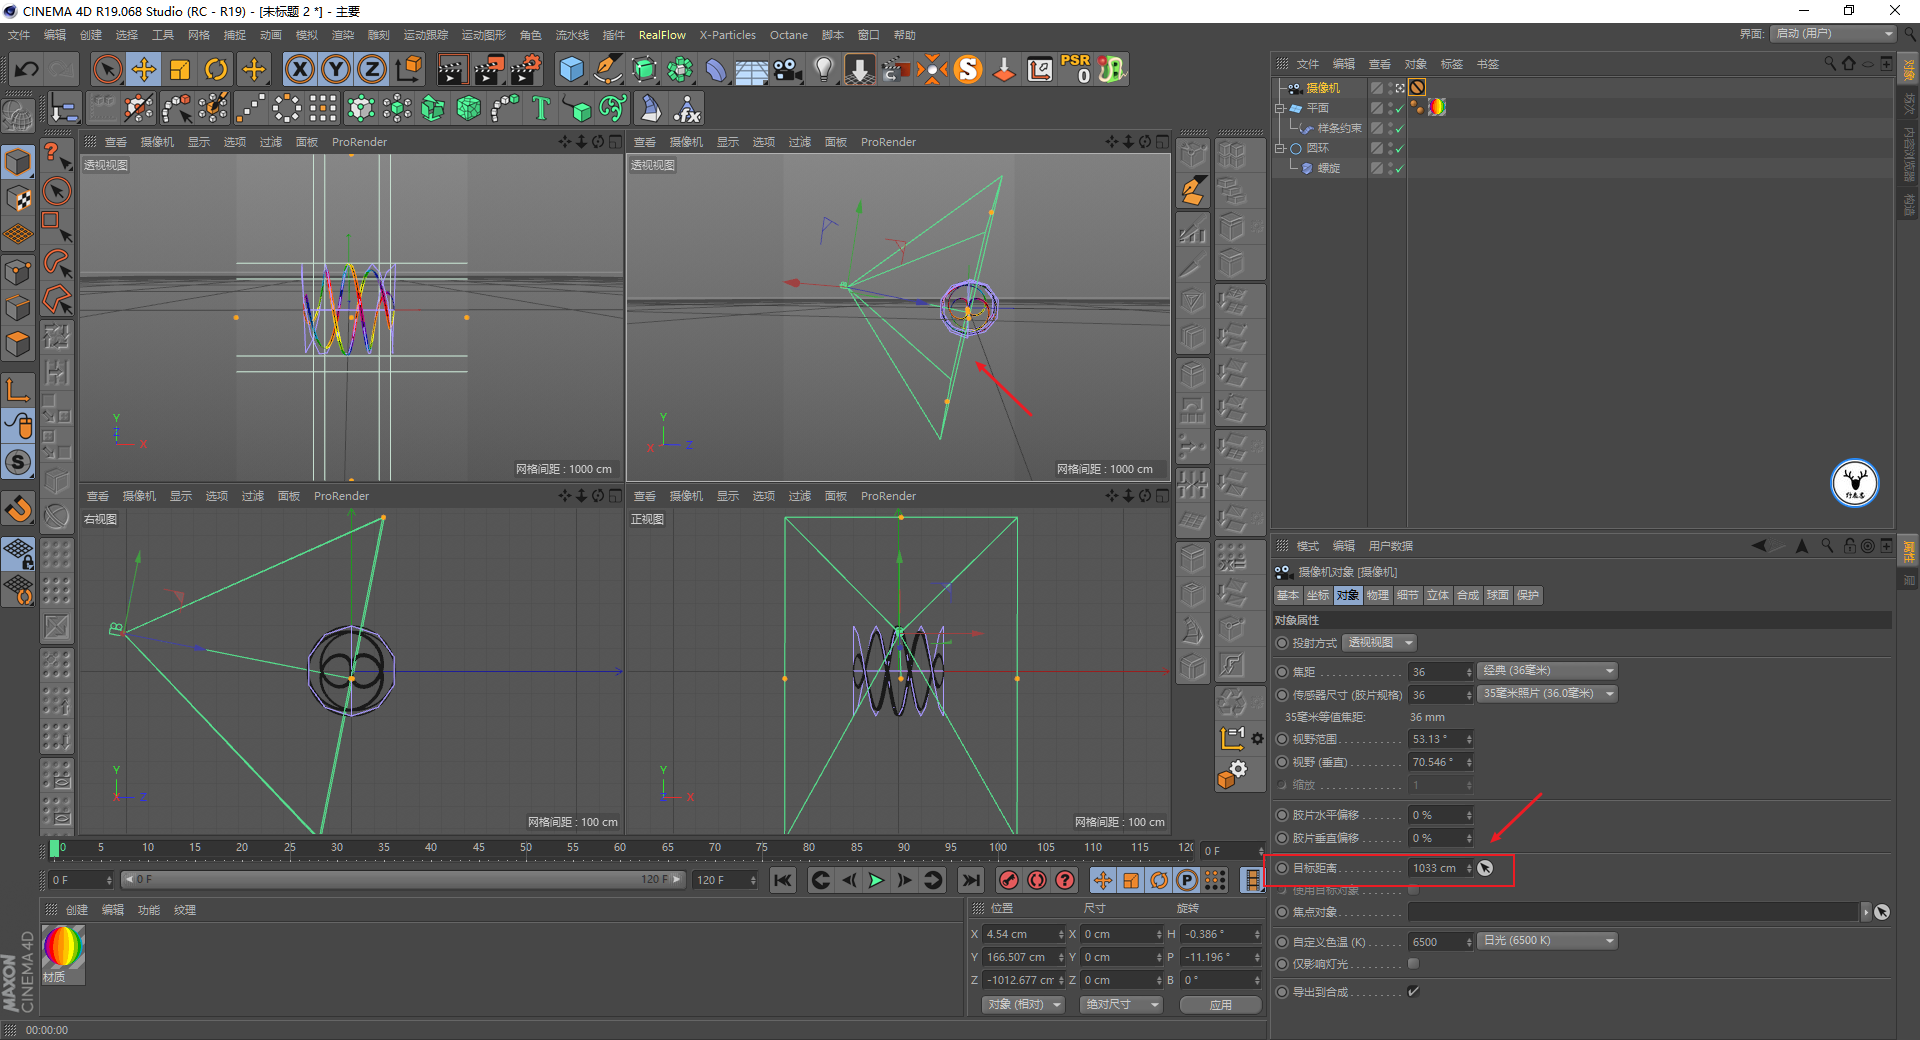Select the Model mode cube icon
The height and width of the screenshot is (1040, 1920).
[x=18, y=161]
